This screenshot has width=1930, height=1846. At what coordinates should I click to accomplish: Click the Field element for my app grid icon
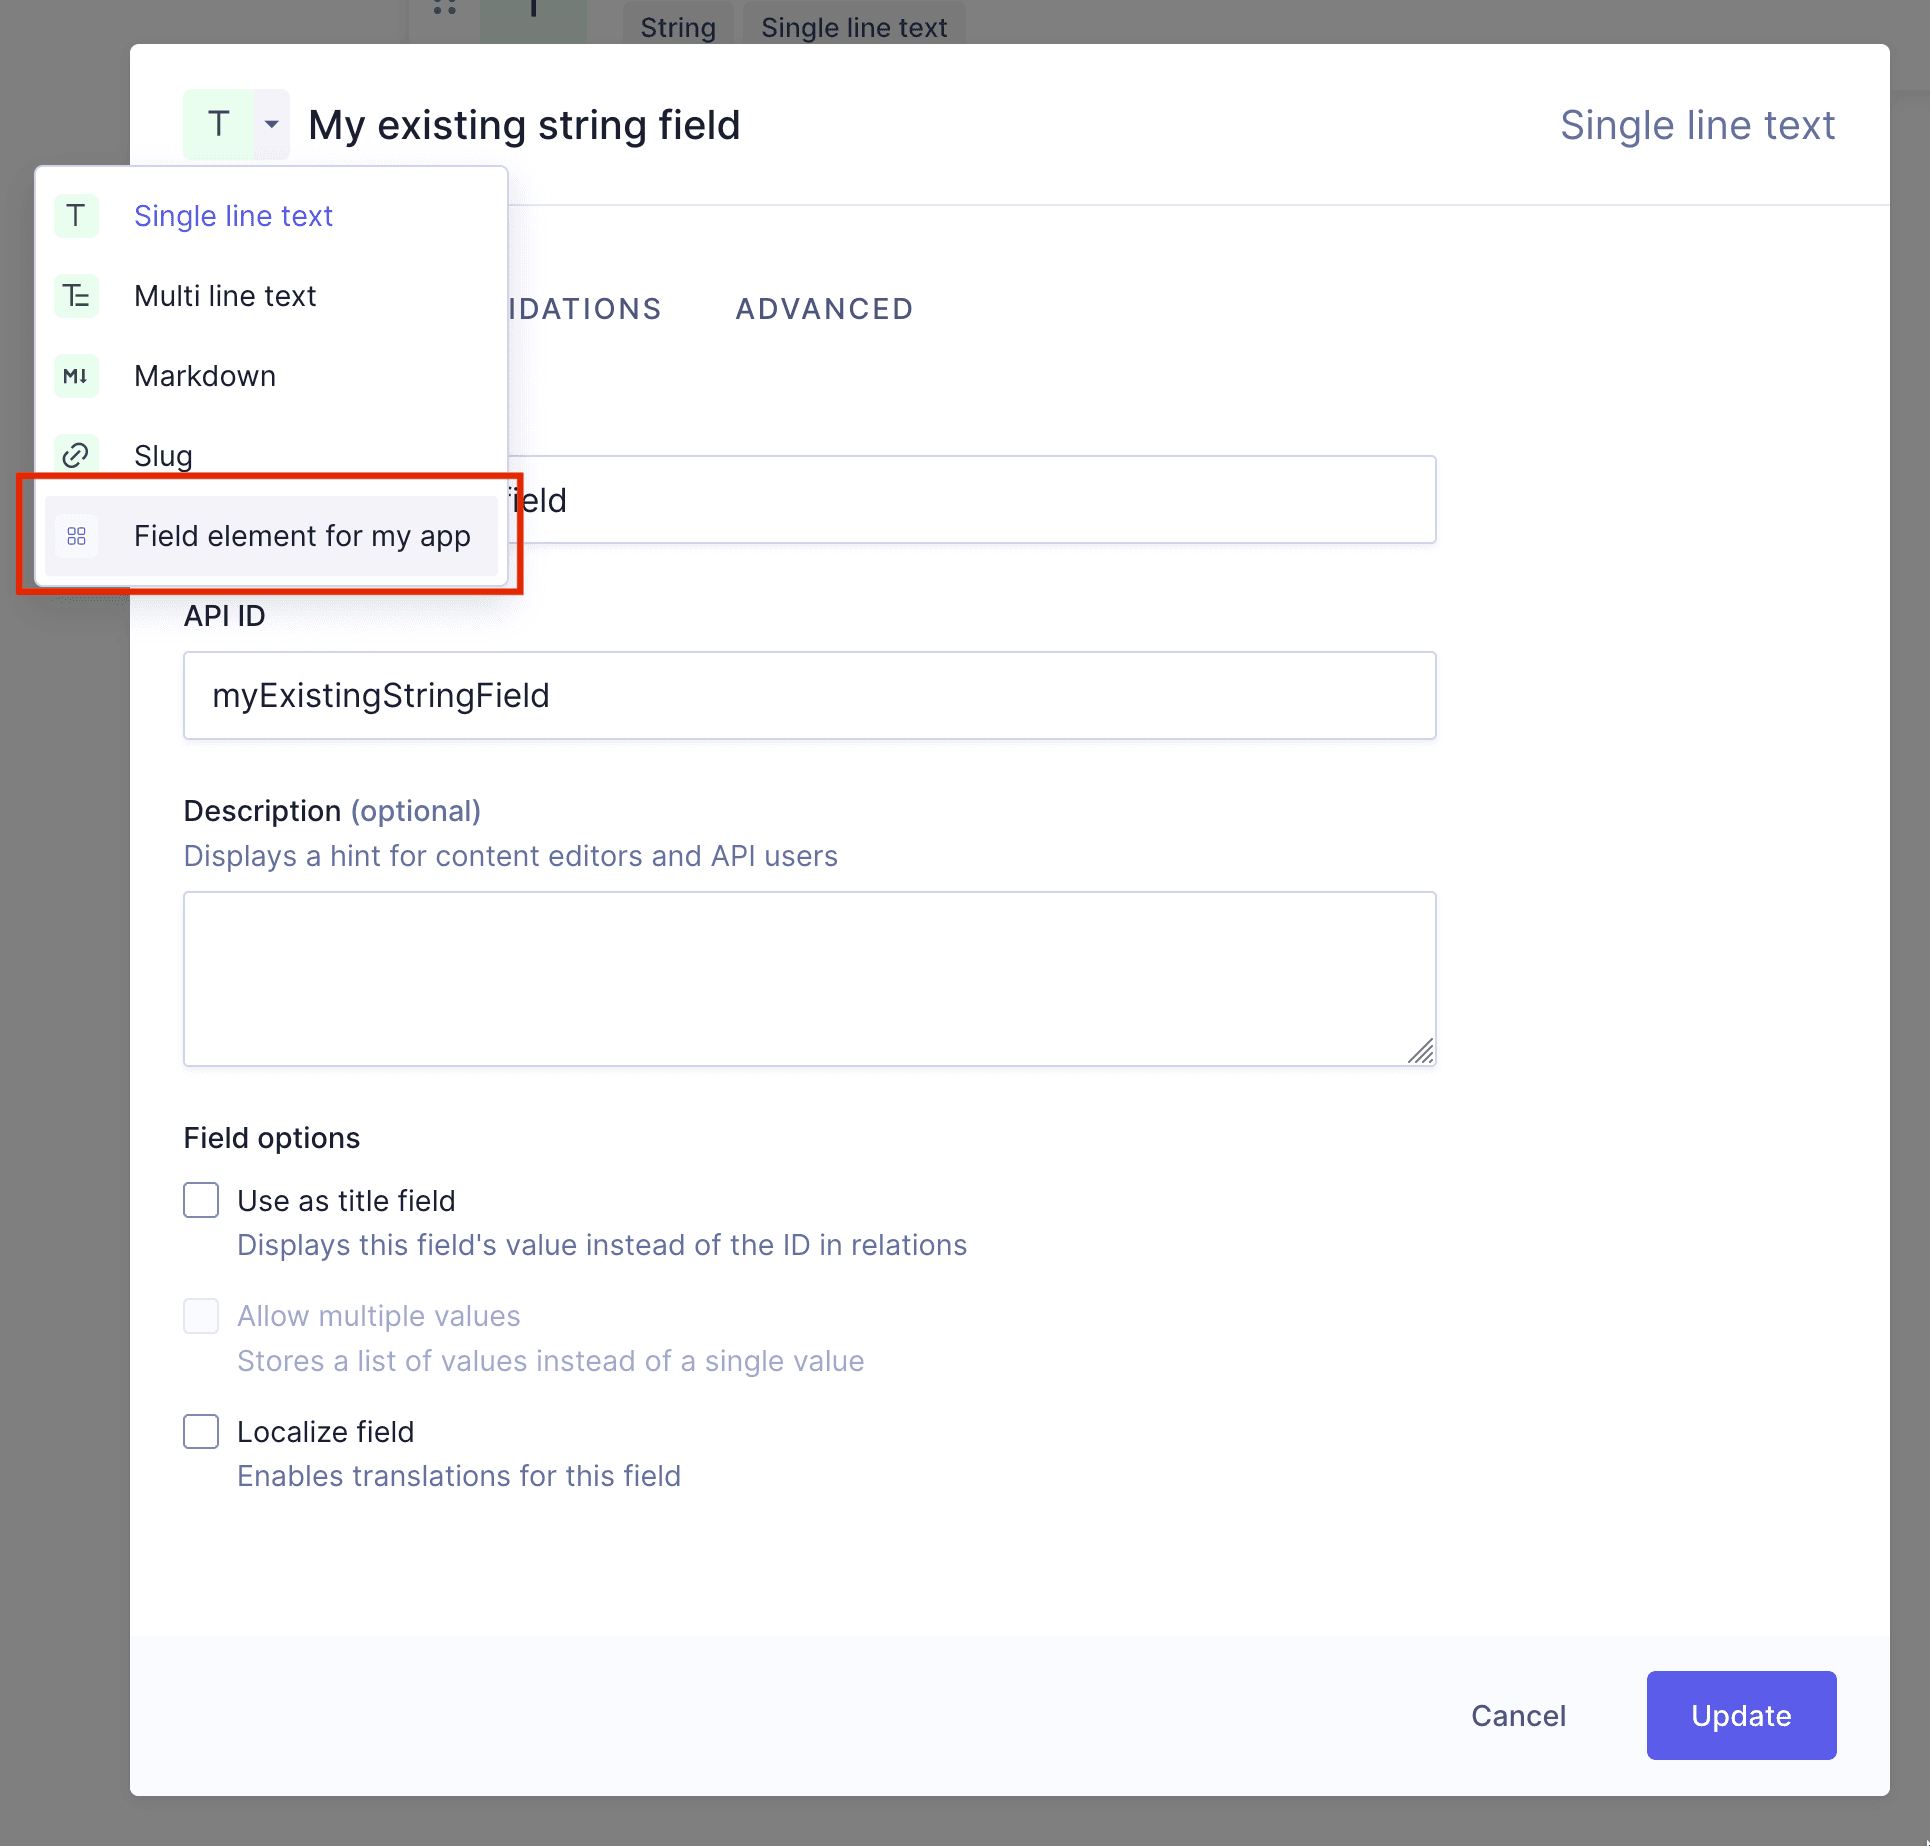pyautogui.click(x=76, y=536)
